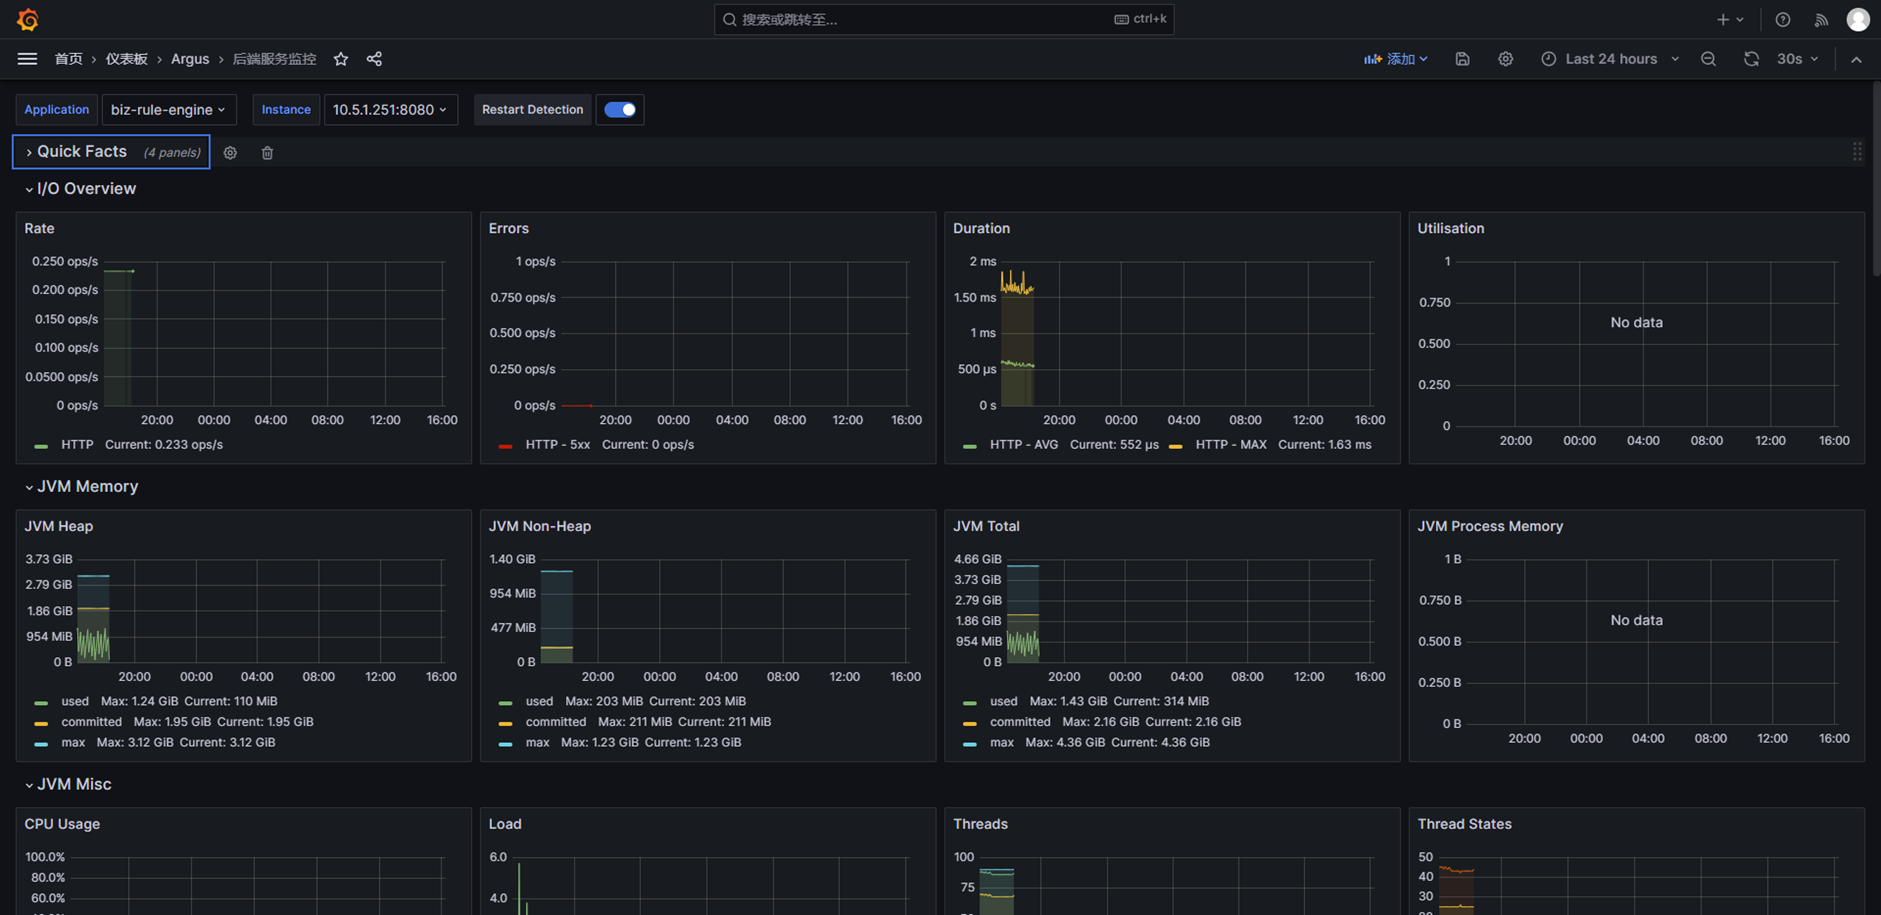Screen dimensions: 1881x915
Task: Open dashboard settings gear in toolbar
Action: pyautogui.click(x=1505, y=59)
